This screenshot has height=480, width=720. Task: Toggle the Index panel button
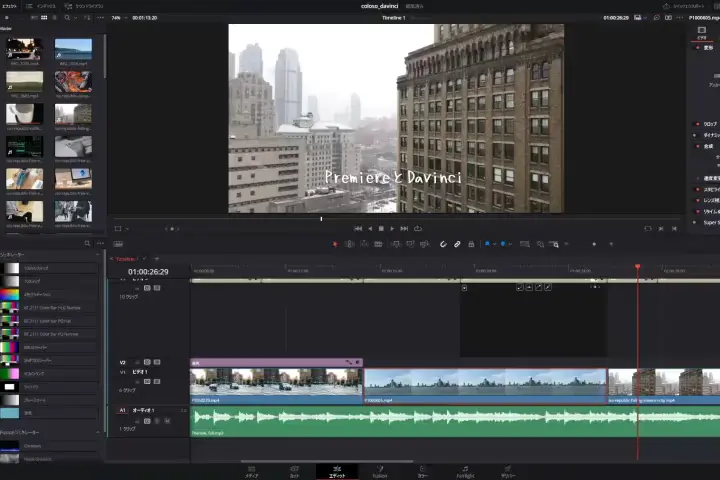41,6
